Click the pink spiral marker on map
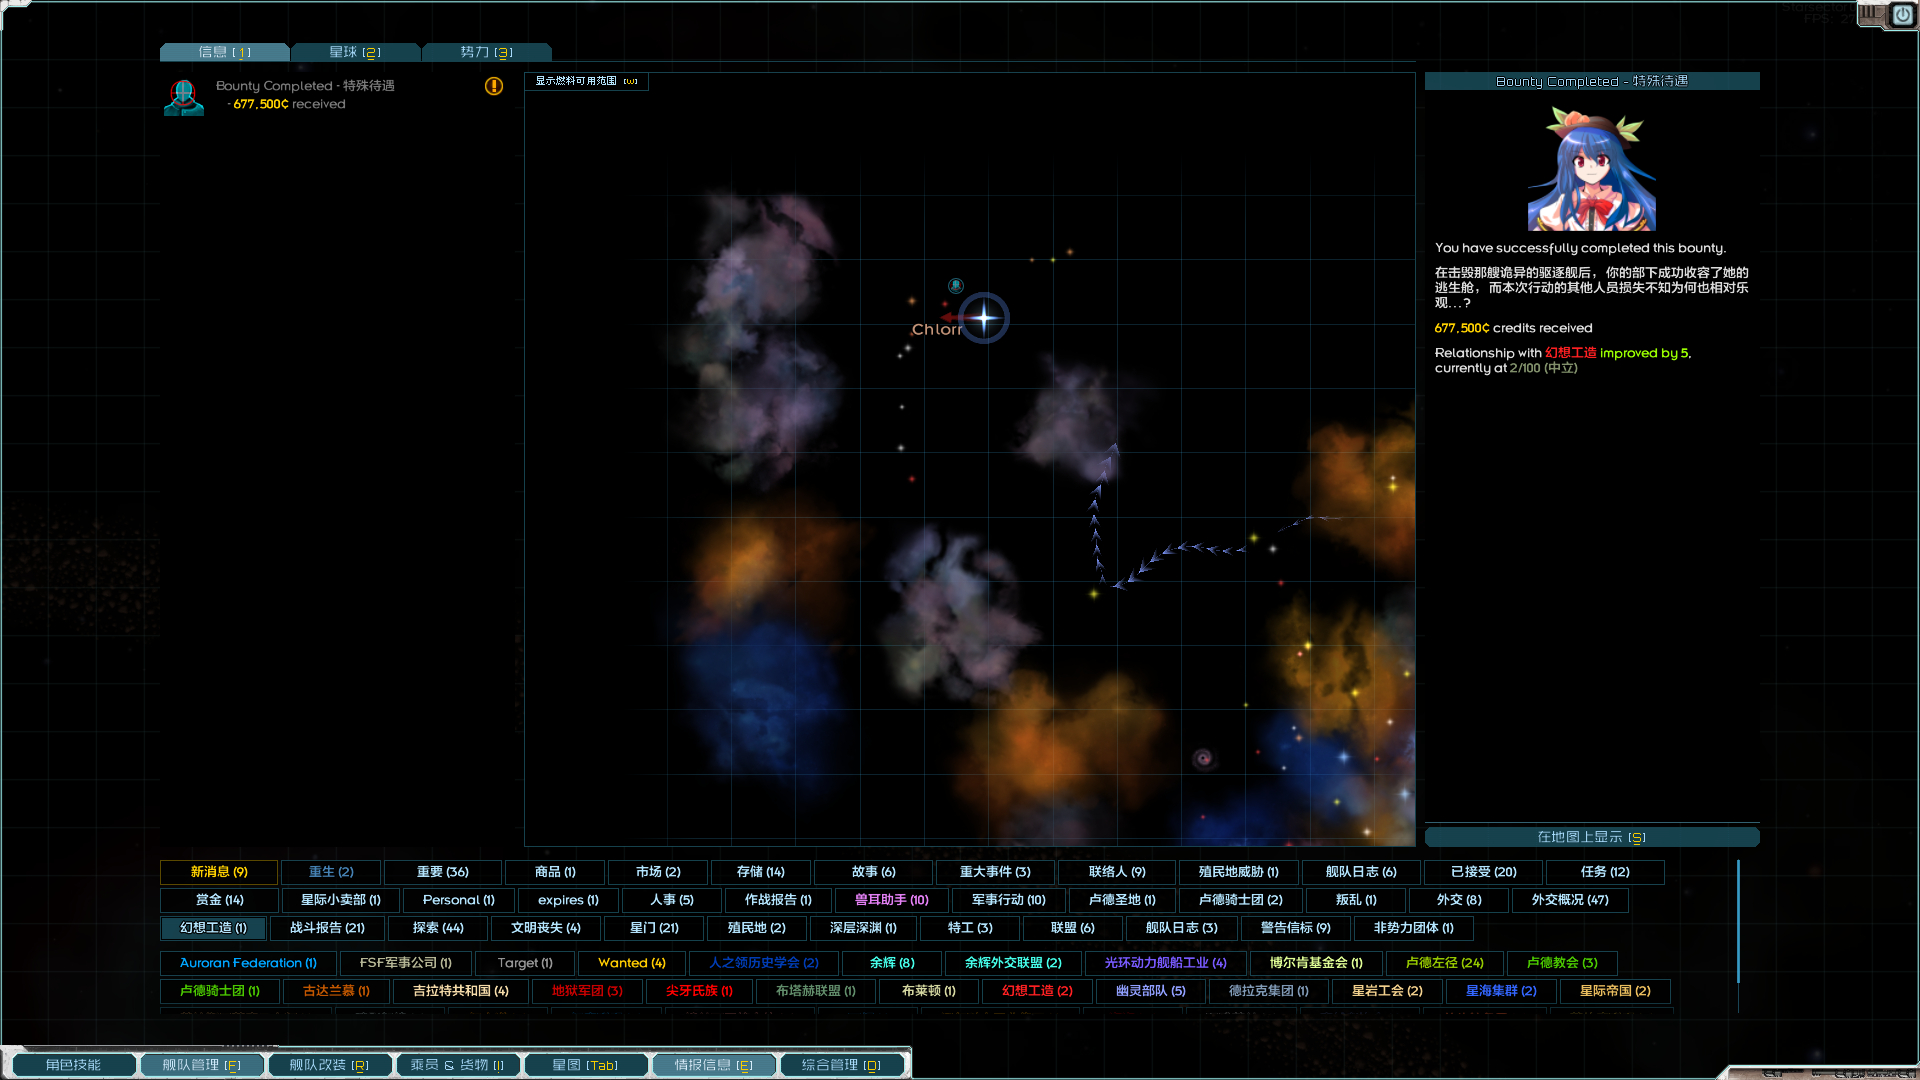Screen dimensions: 1920x1080 1203,759
